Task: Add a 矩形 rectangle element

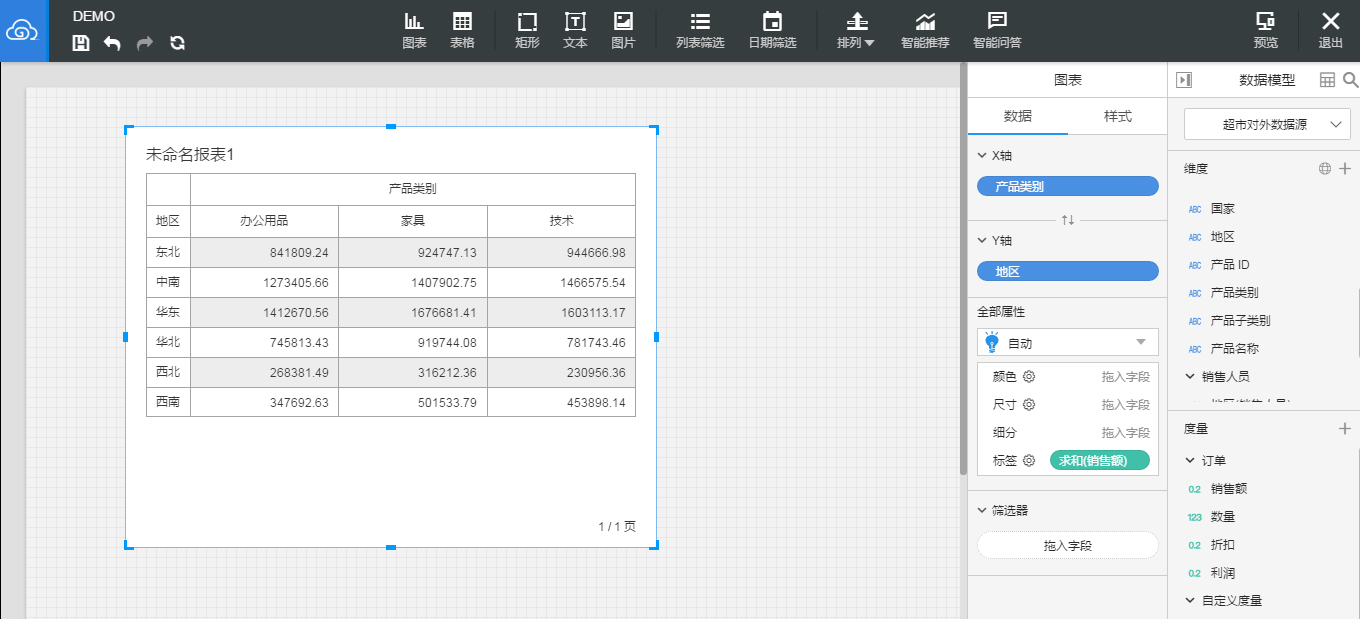Action: point(527,31)
